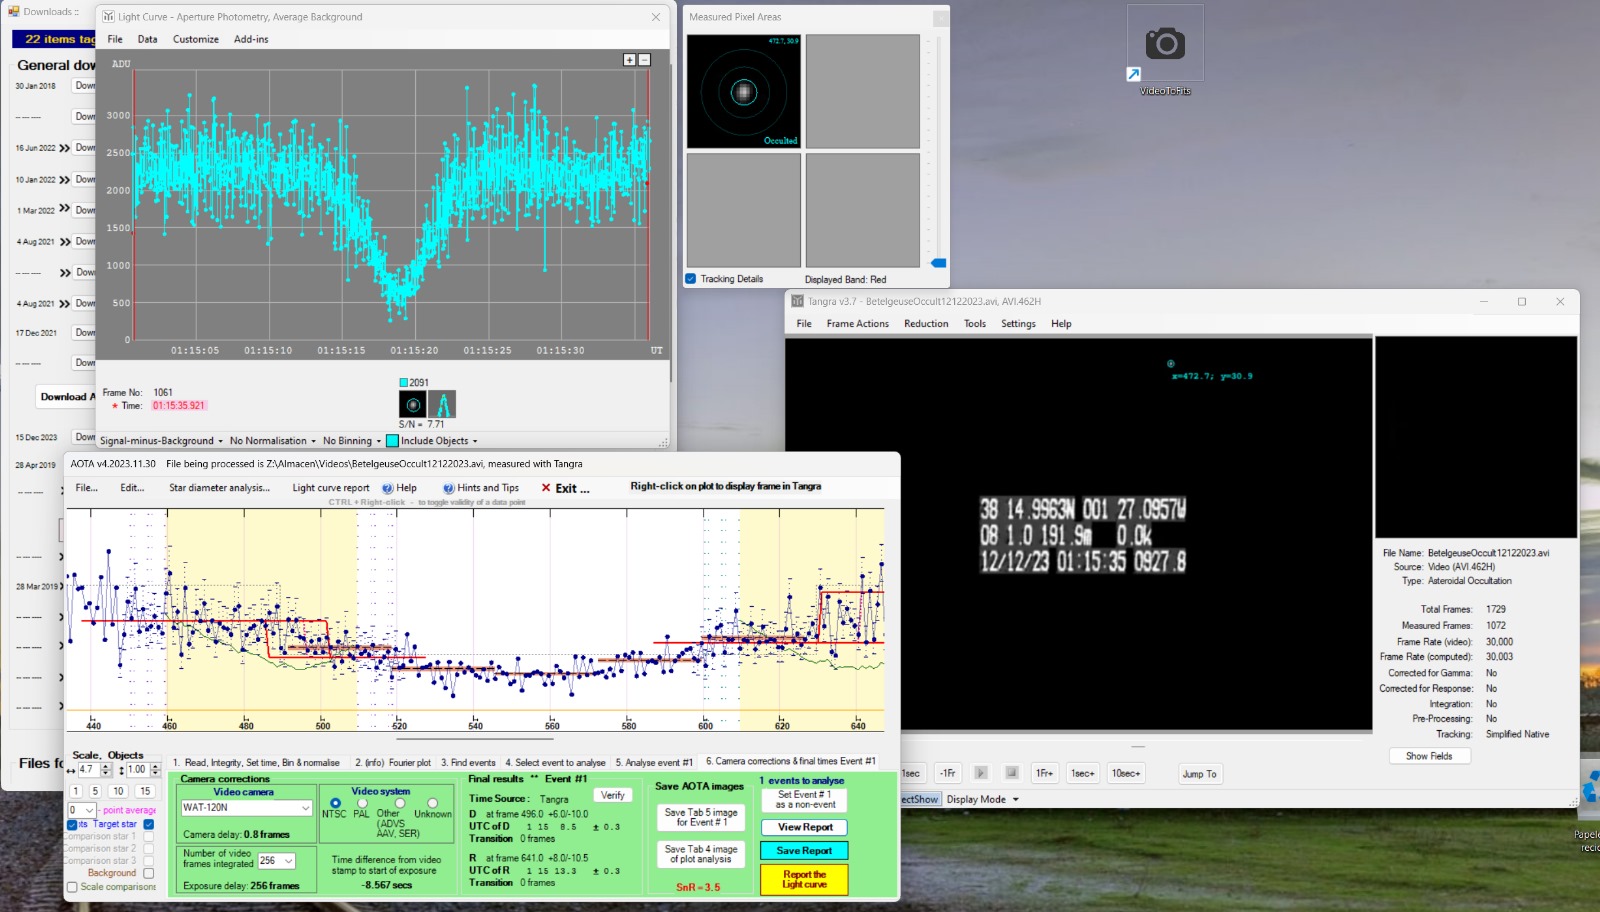Select the PAL video system radio button
This screenshot has width=1600, height=912.
click(362, 803)
